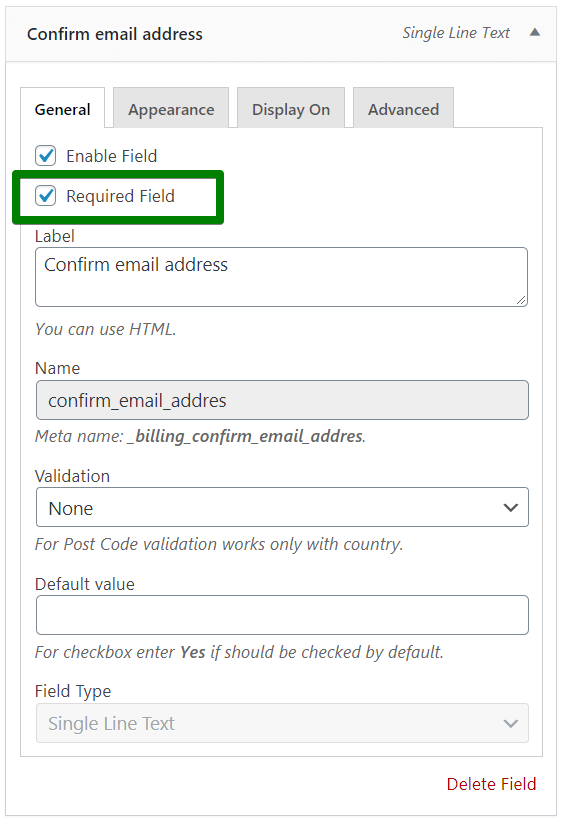Viewport: 562px width, 820px height.
Task: Open the Validation dropdown set to None
Action: (282, 507)
